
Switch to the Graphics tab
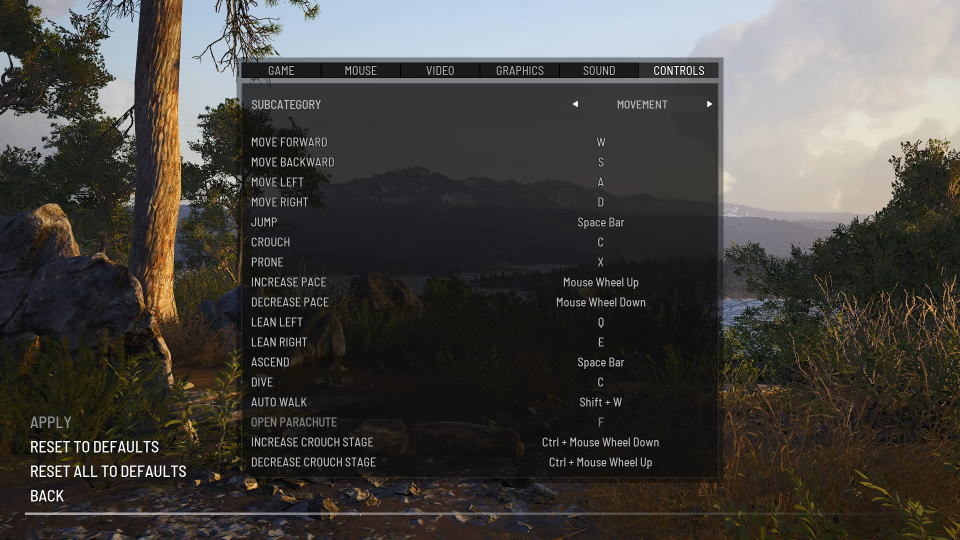pyautogui.click(x=520, y=70)
